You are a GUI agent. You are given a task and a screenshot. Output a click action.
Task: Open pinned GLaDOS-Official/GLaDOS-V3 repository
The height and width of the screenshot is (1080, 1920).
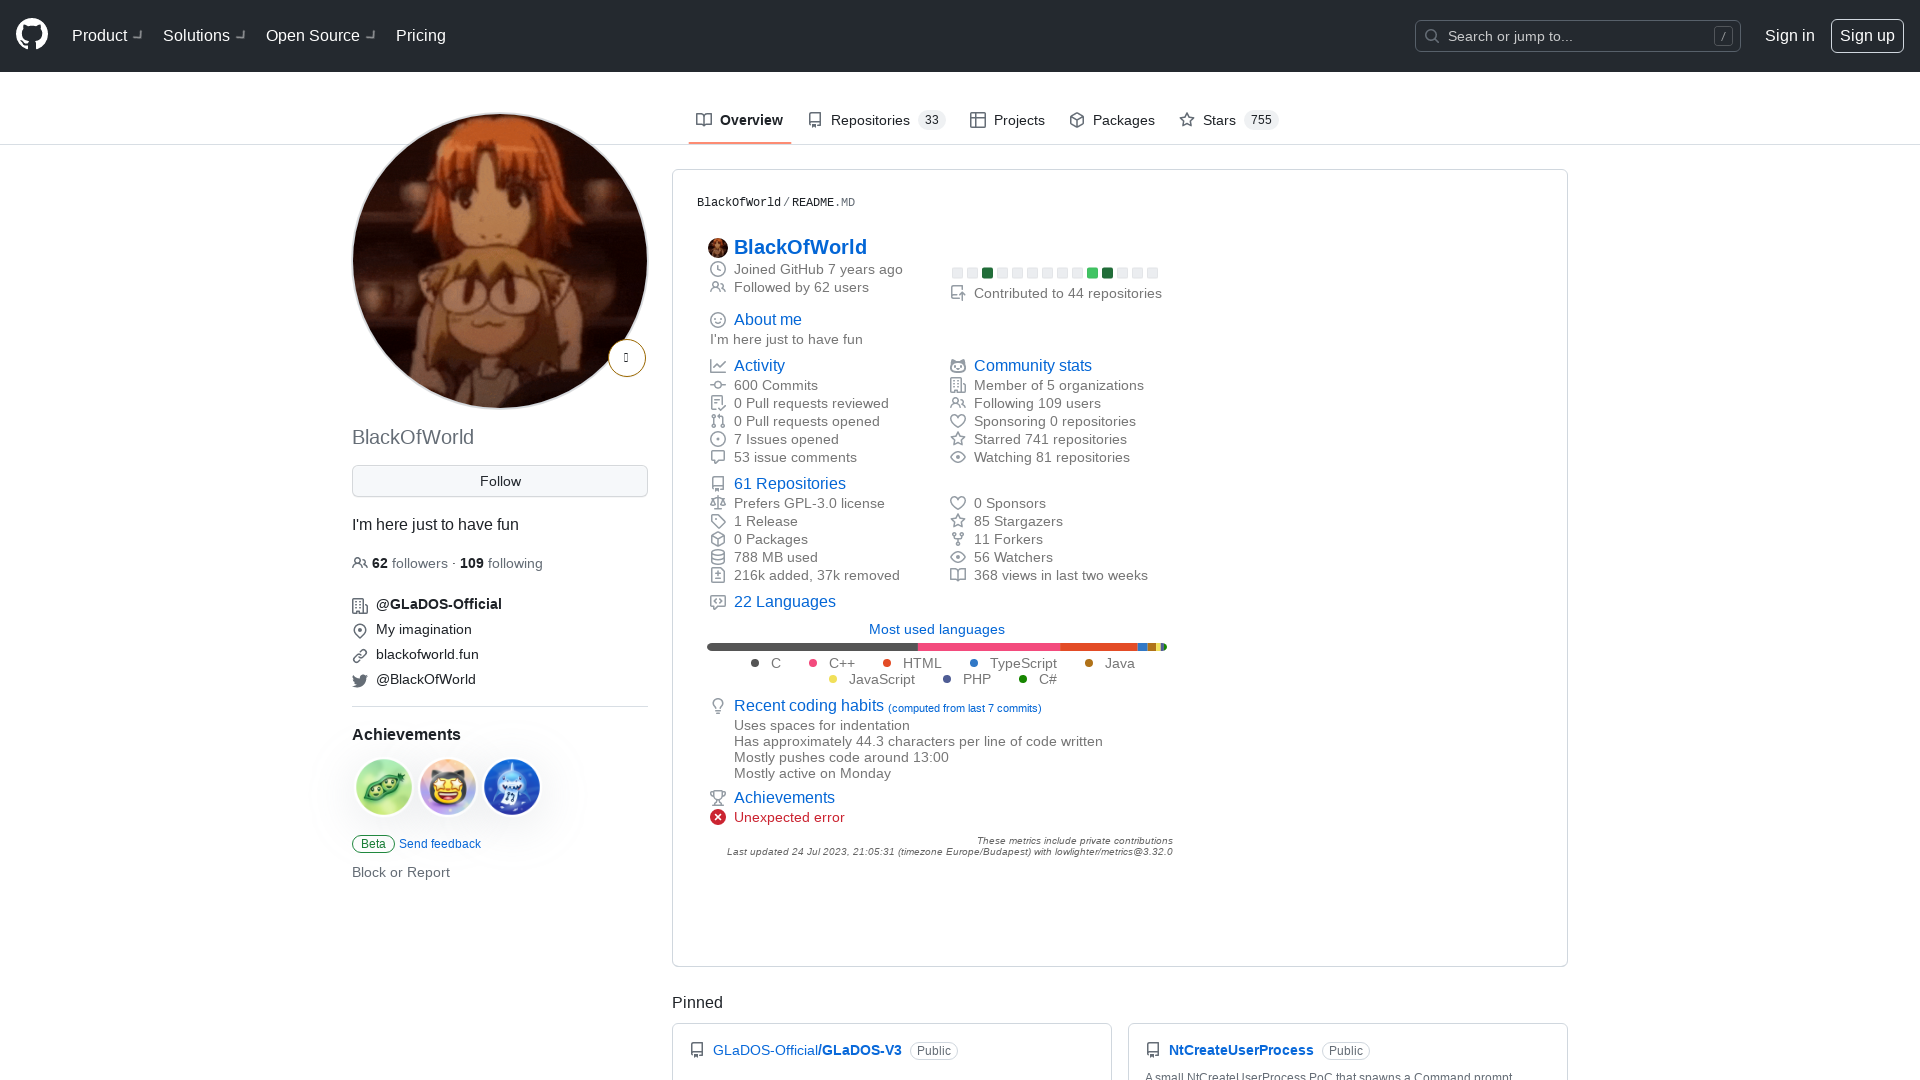tap(807, 1050)
